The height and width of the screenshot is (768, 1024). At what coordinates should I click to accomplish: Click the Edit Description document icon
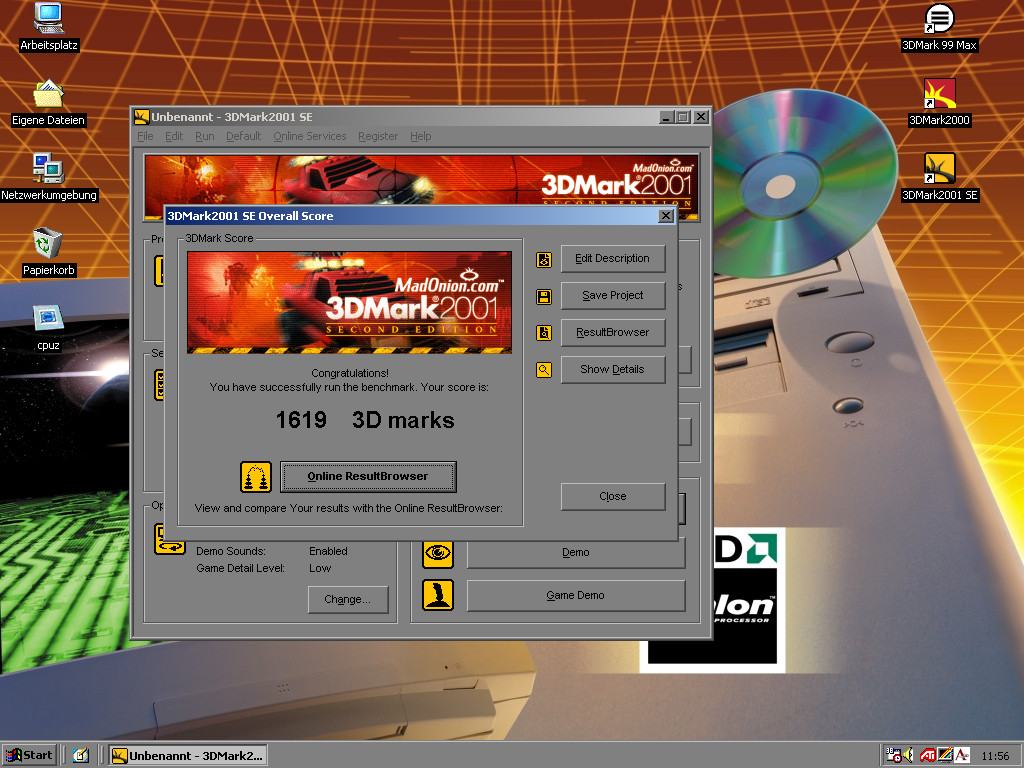(x=544, y=260)
